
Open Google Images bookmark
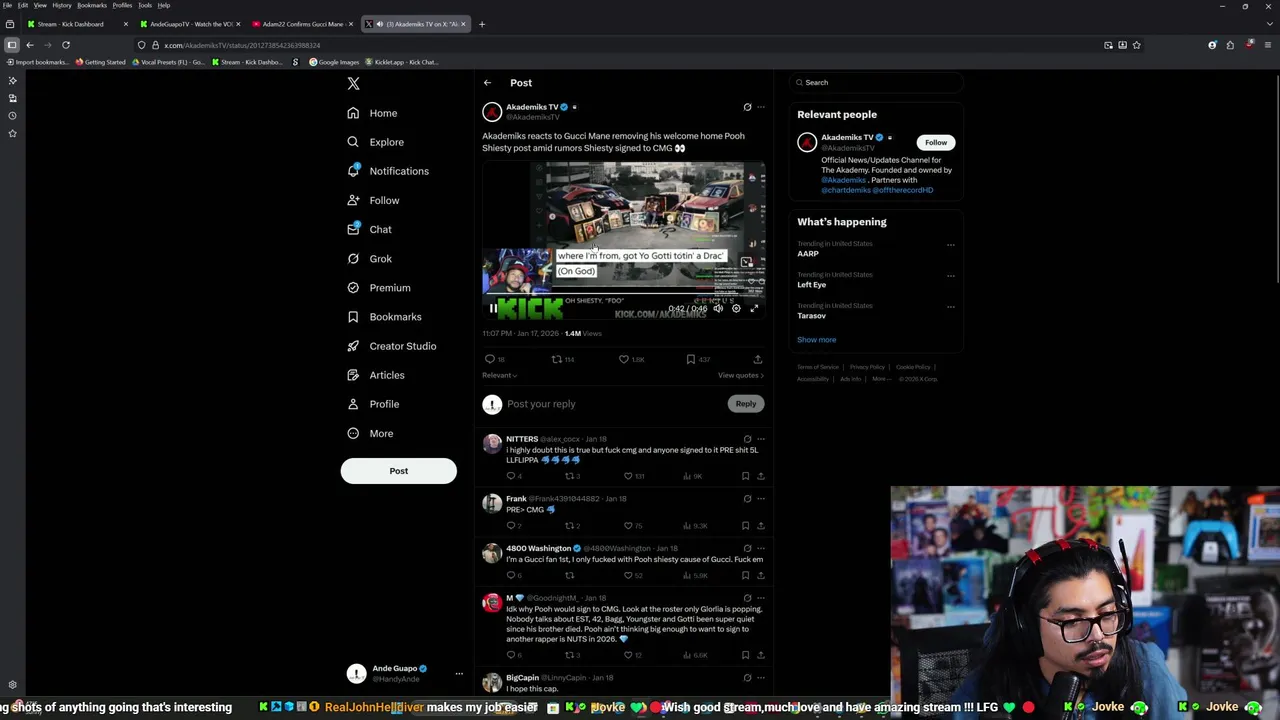pyautogui.click(x=334, y=62)
